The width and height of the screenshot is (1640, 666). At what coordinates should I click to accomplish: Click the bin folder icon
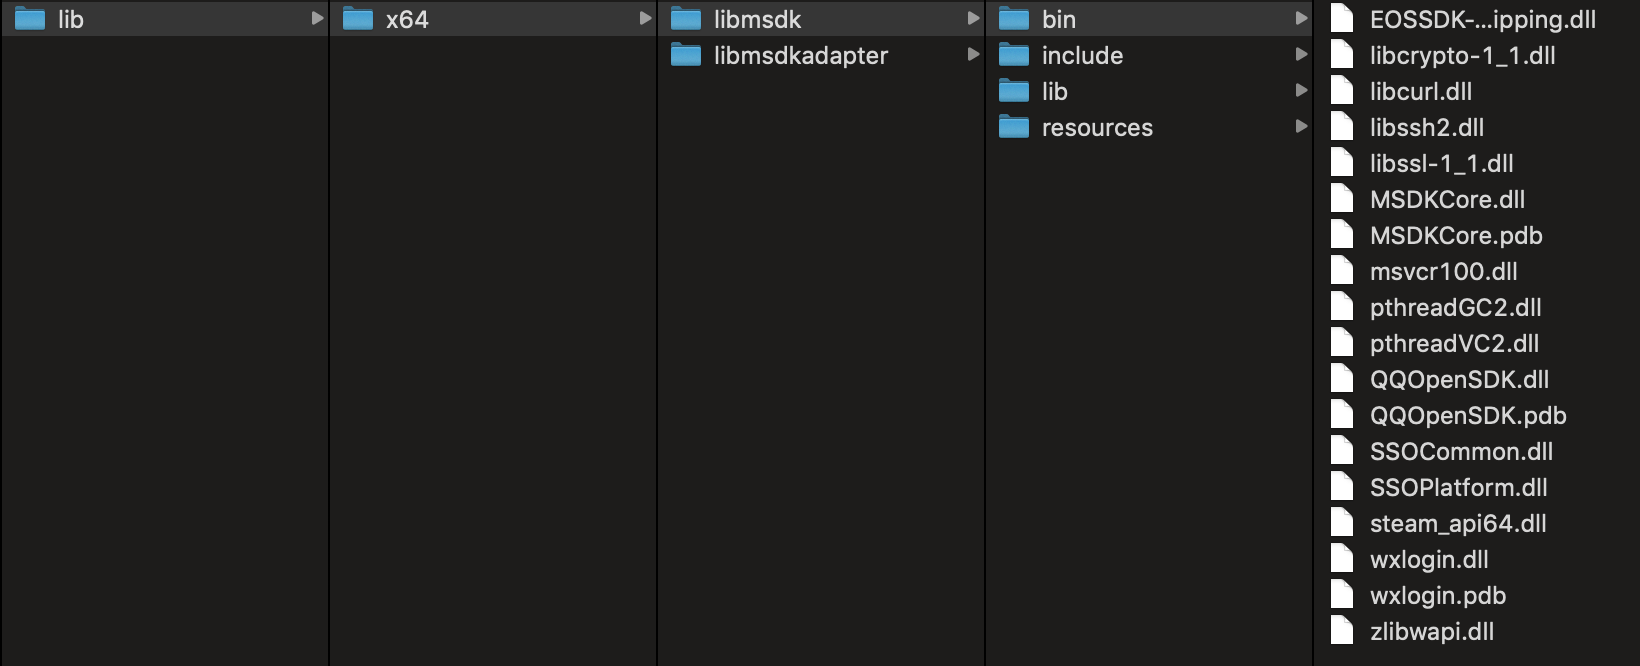point(1014,18)
